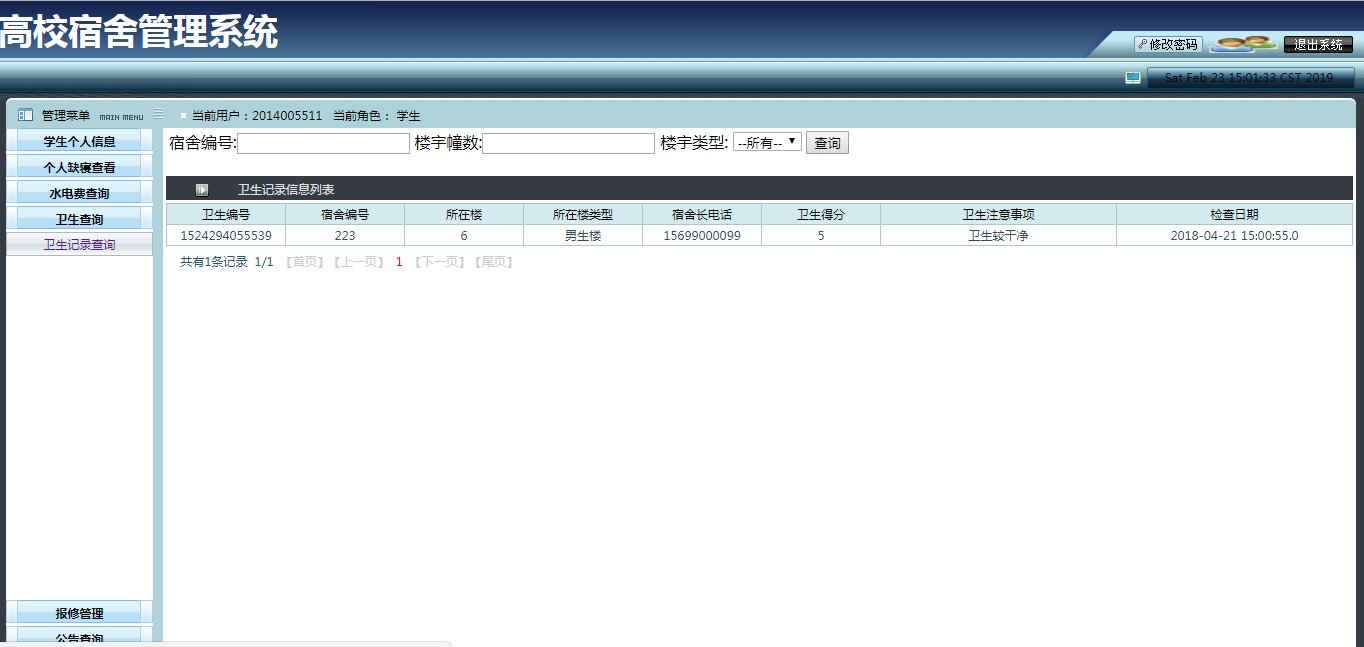Expand 卫生查询 menu section
1364x647 pixels.
(80, 219)
